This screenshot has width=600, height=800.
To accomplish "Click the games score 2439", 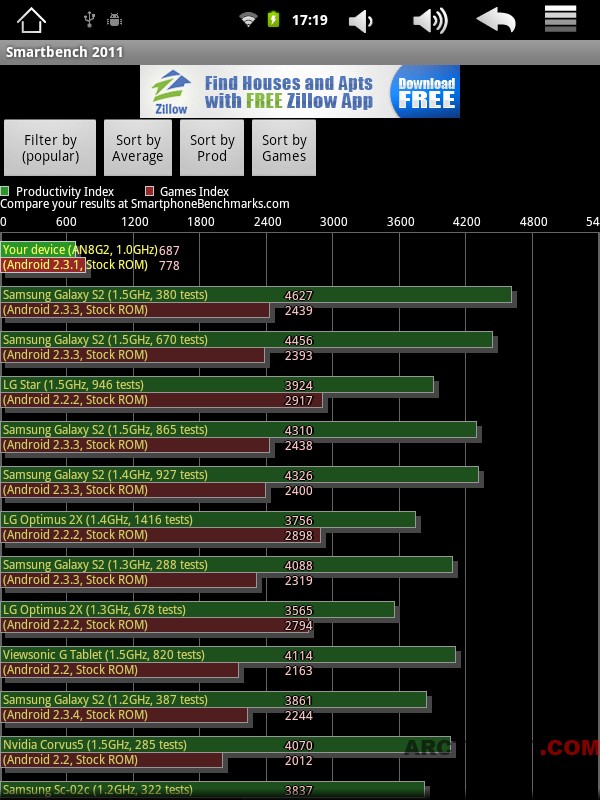I will (298, 311).
